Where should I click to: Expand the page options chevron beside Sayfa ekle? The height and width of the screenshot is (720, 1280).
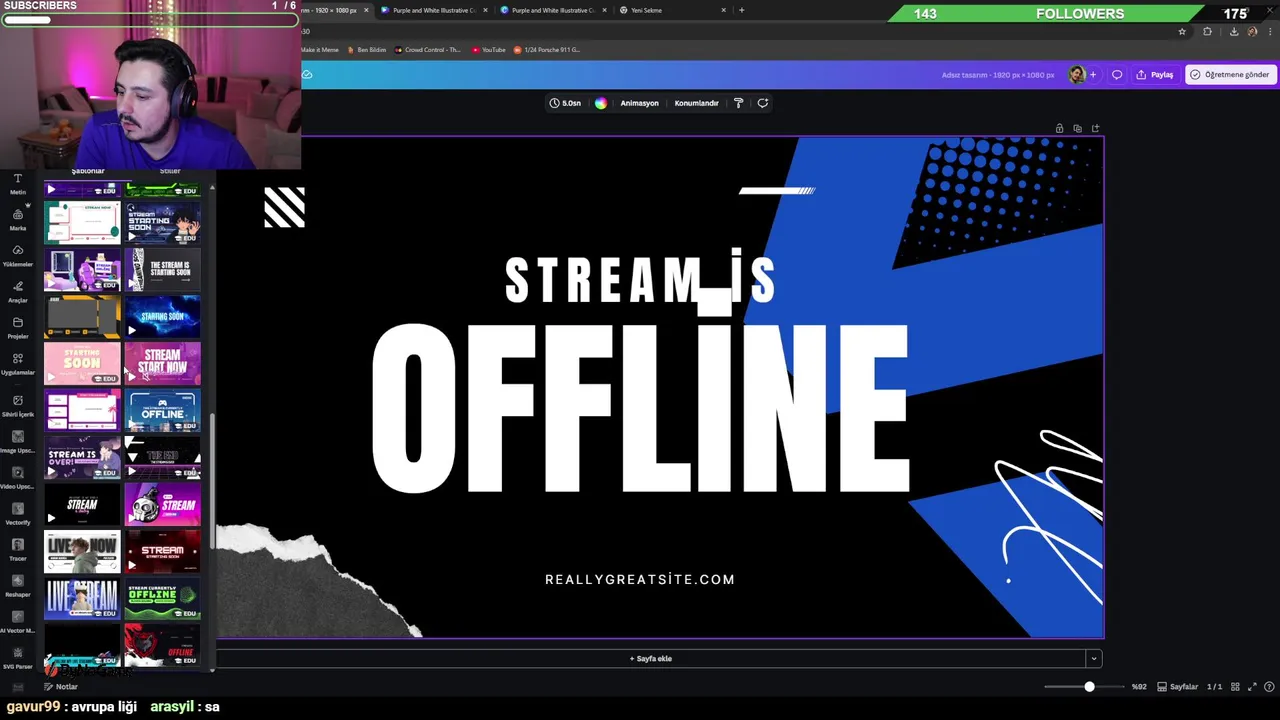pos(1094,659)
